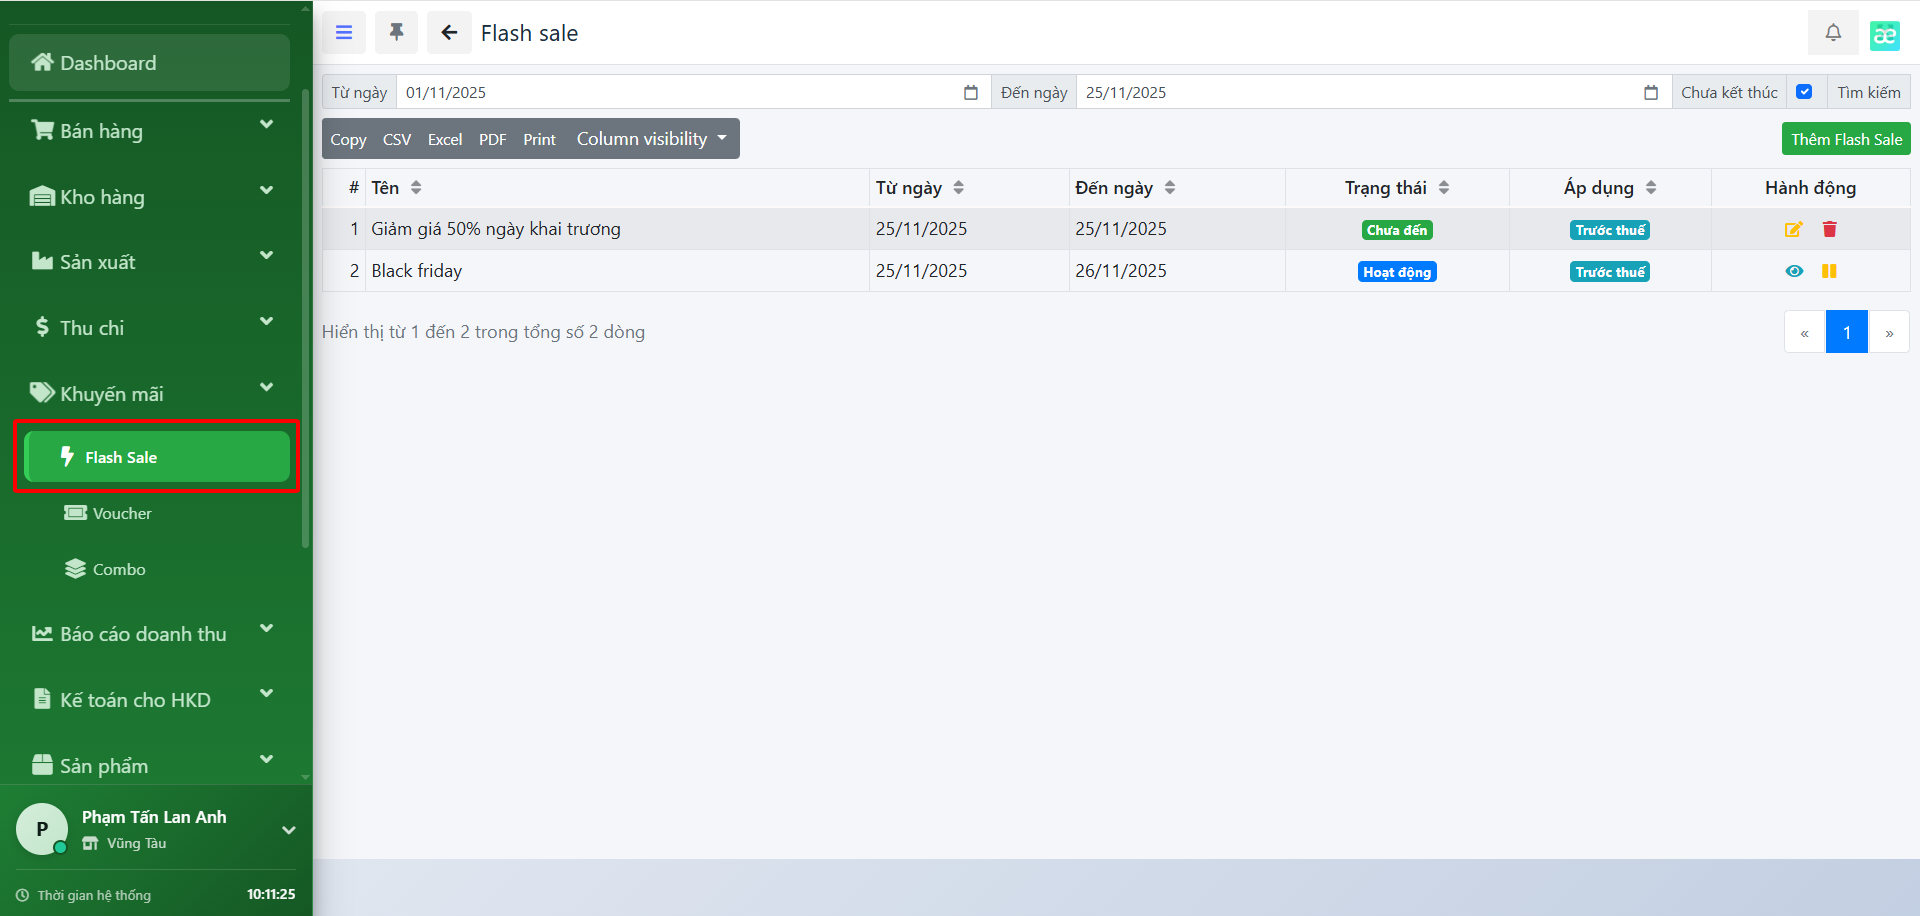Open the Combo submenu item
The height and width of the screenshot is (916, 1920).
119,569
